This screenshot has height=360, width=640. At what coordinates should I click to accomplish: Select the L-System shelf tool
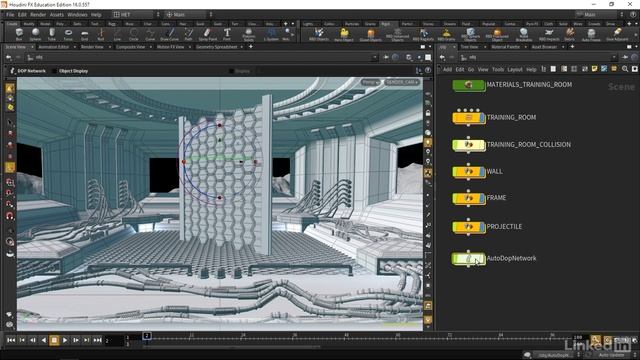271,34
